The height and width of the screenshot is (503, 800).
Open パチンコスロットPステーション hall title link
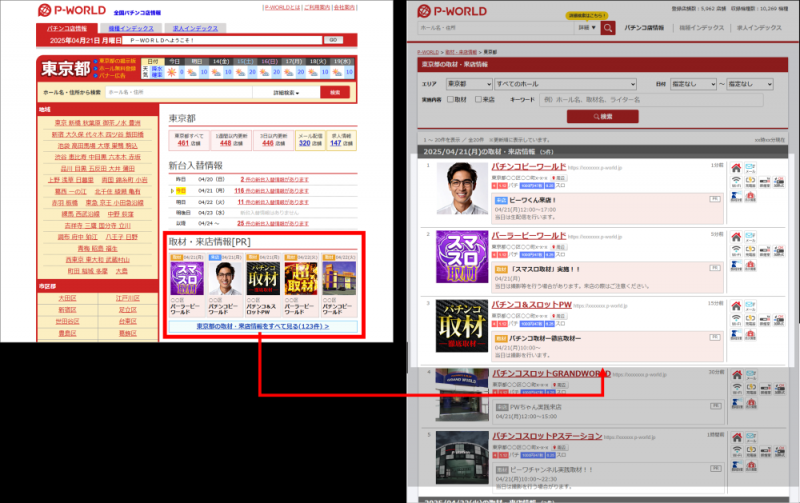coord(547,436)
